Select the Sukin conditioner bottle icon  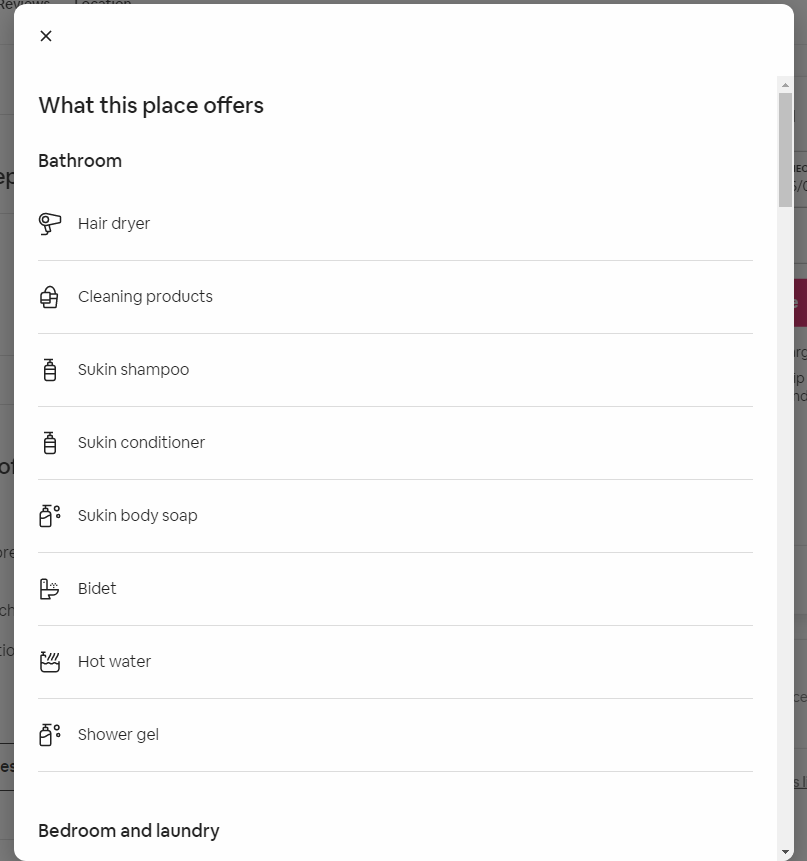(50, 443)
